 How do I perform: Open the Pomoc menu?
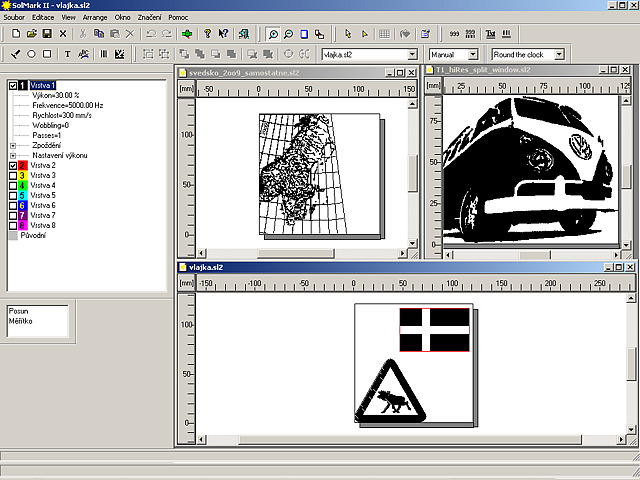178,17
